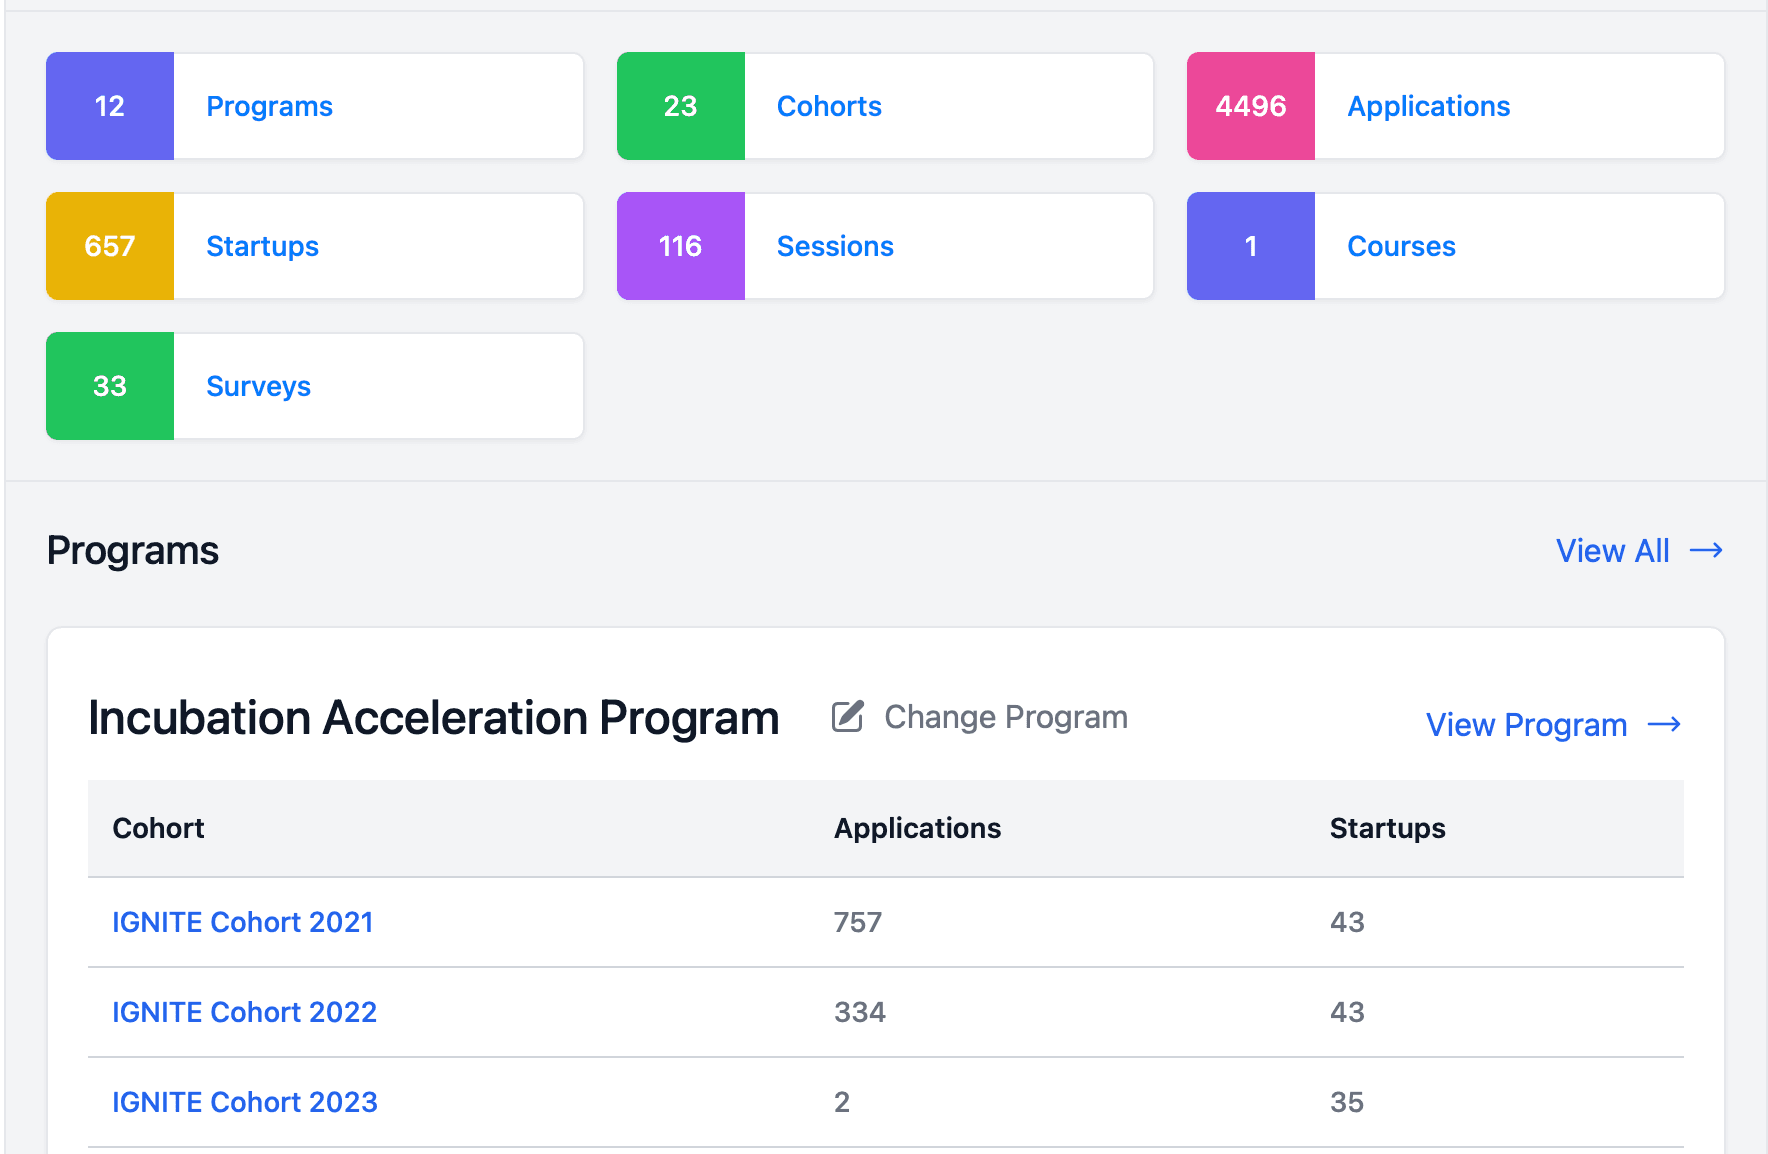
Task: Open the Startups stat card link
Action: click(x=262, y=246)
